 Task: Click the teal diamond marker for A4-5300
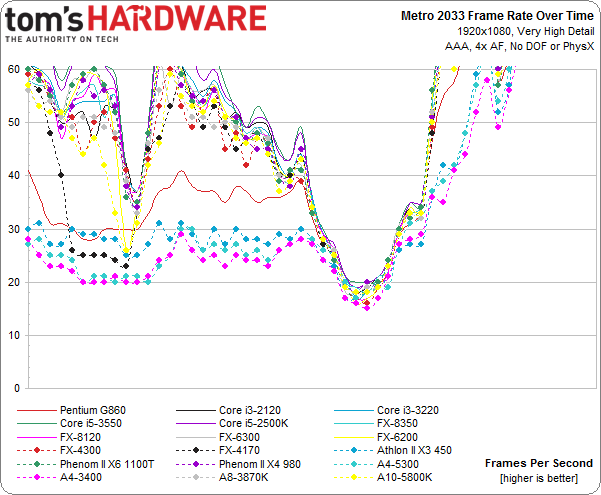point(354,464)
